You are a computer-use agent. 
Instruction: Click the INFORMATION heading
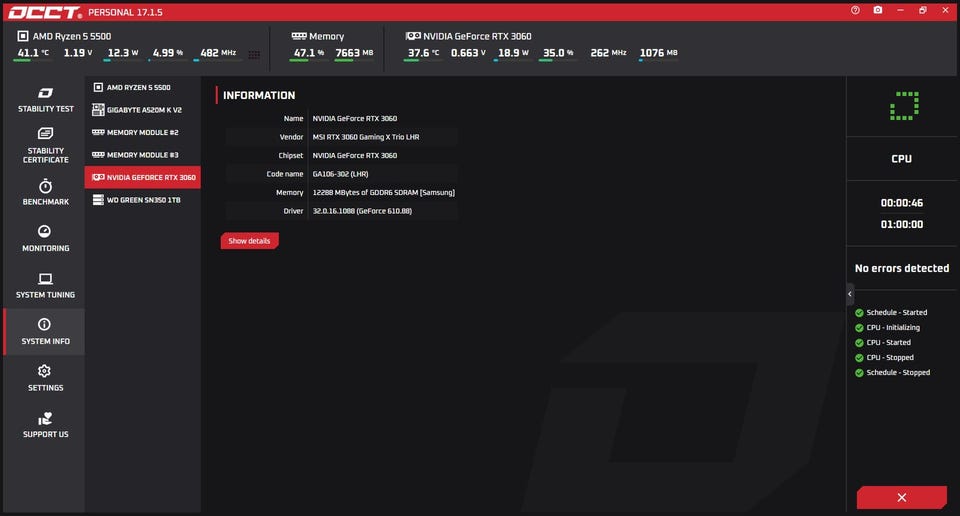pyautogui.click(x=259, y=95)
